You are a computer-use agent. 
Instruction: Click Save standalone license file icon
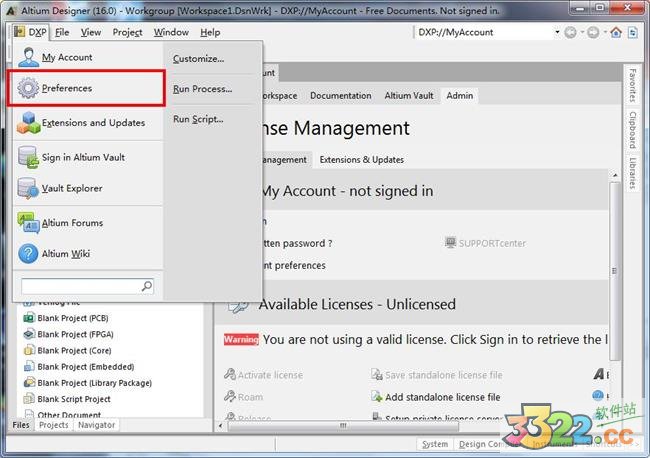376,374
